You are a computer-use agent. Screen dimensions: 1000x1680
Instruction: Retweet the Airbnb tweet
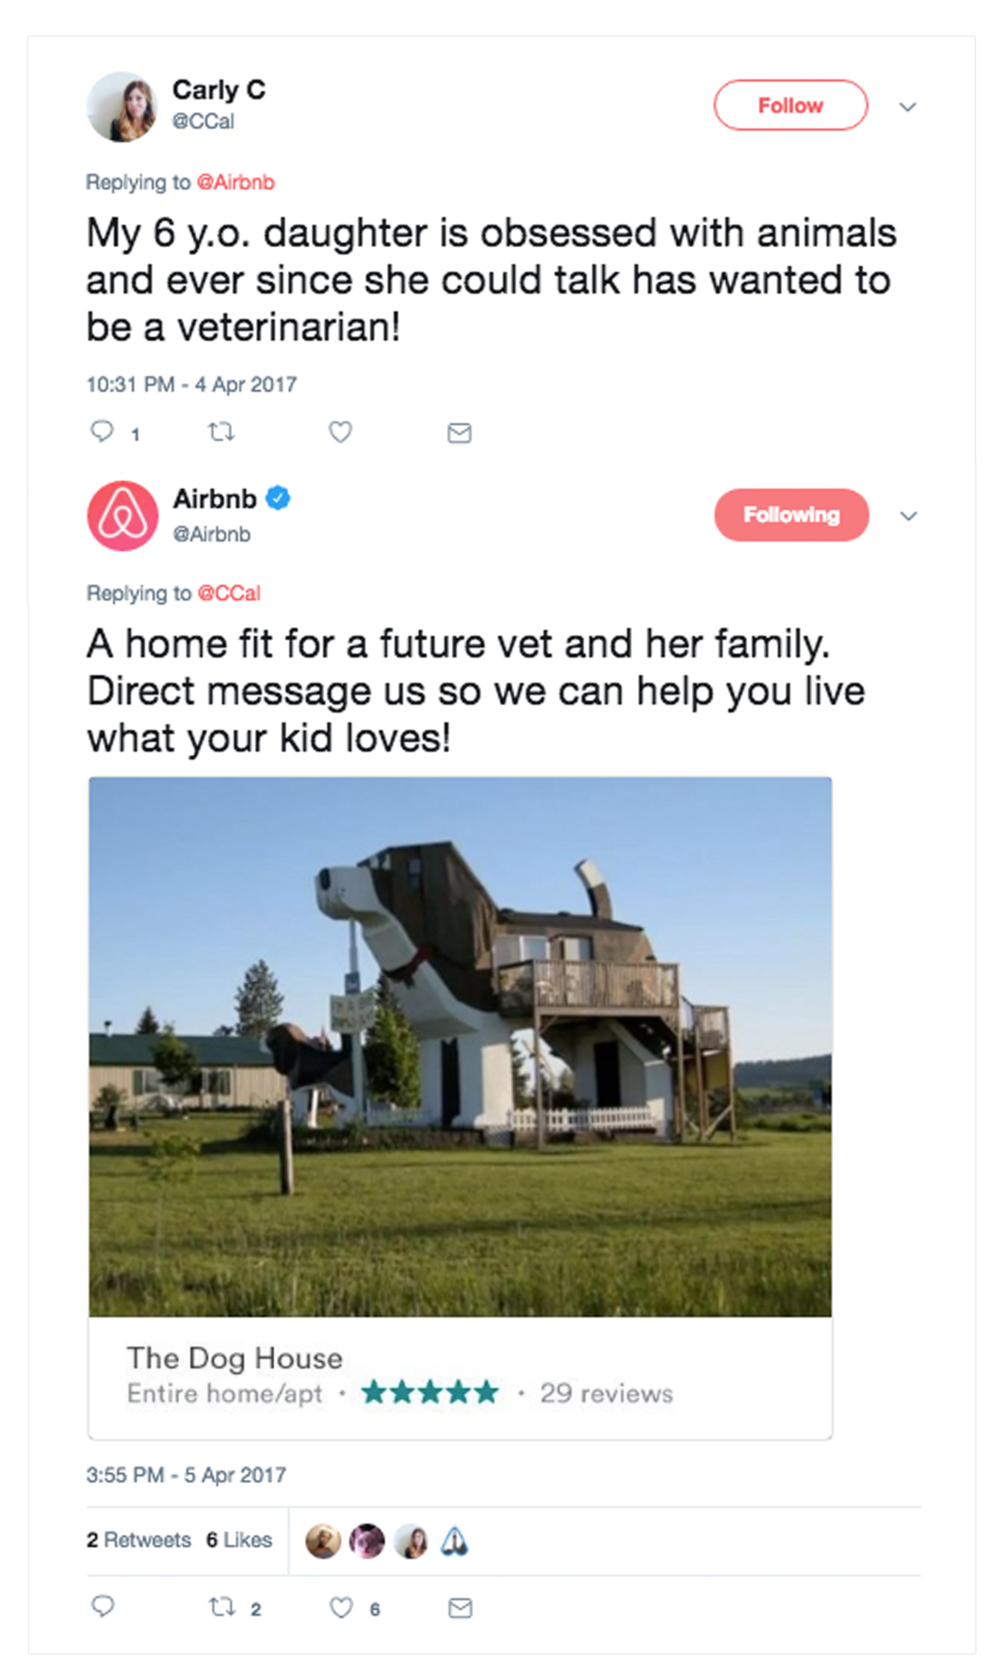tap(221, 1607)
